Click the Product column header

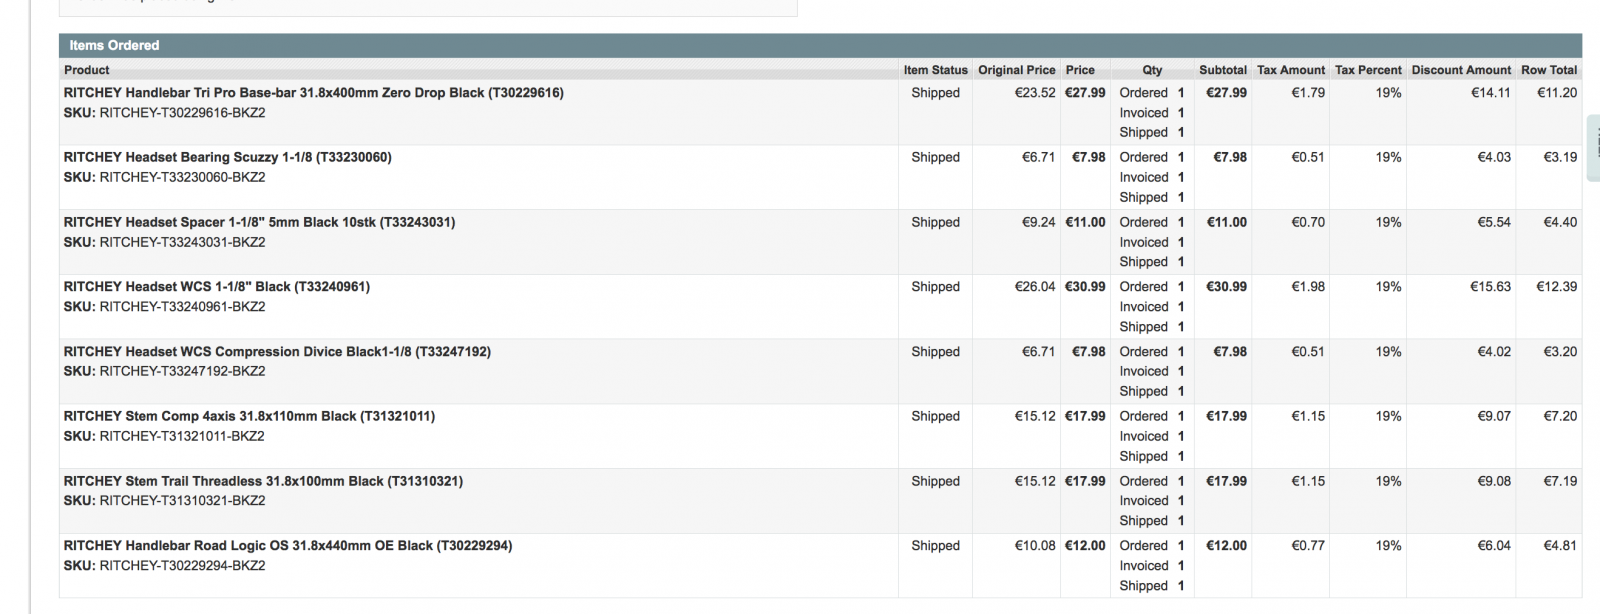coord(87,70)
